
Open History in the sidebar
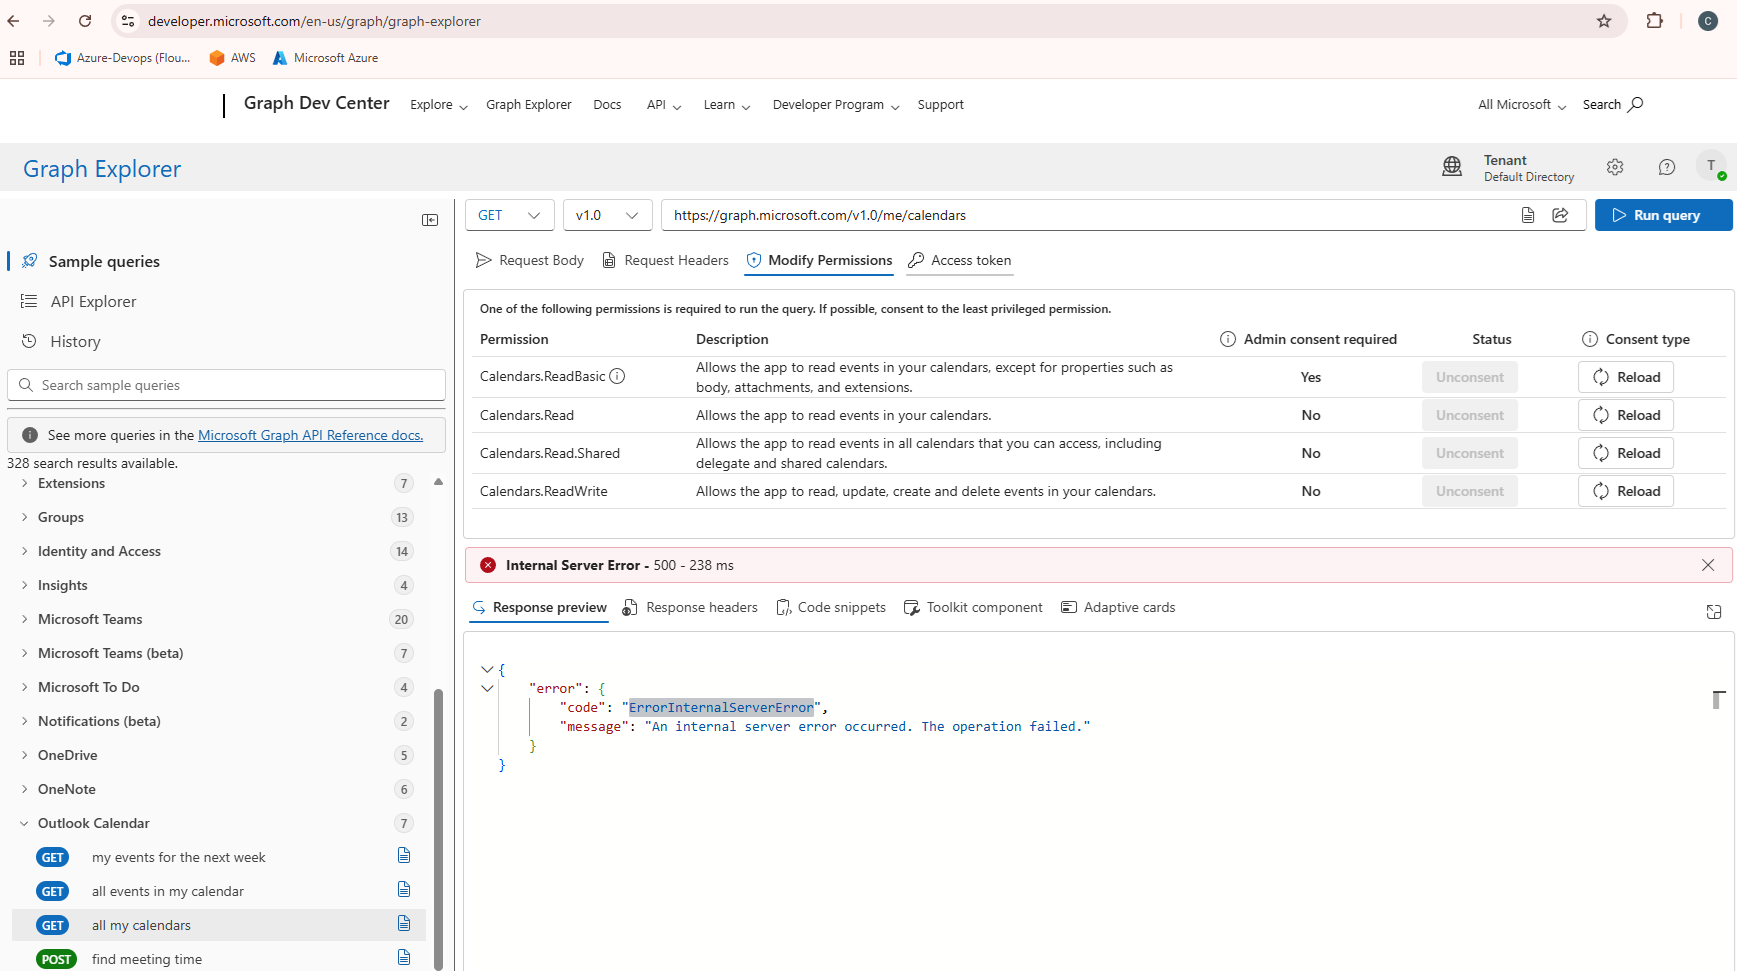point(75,341)
